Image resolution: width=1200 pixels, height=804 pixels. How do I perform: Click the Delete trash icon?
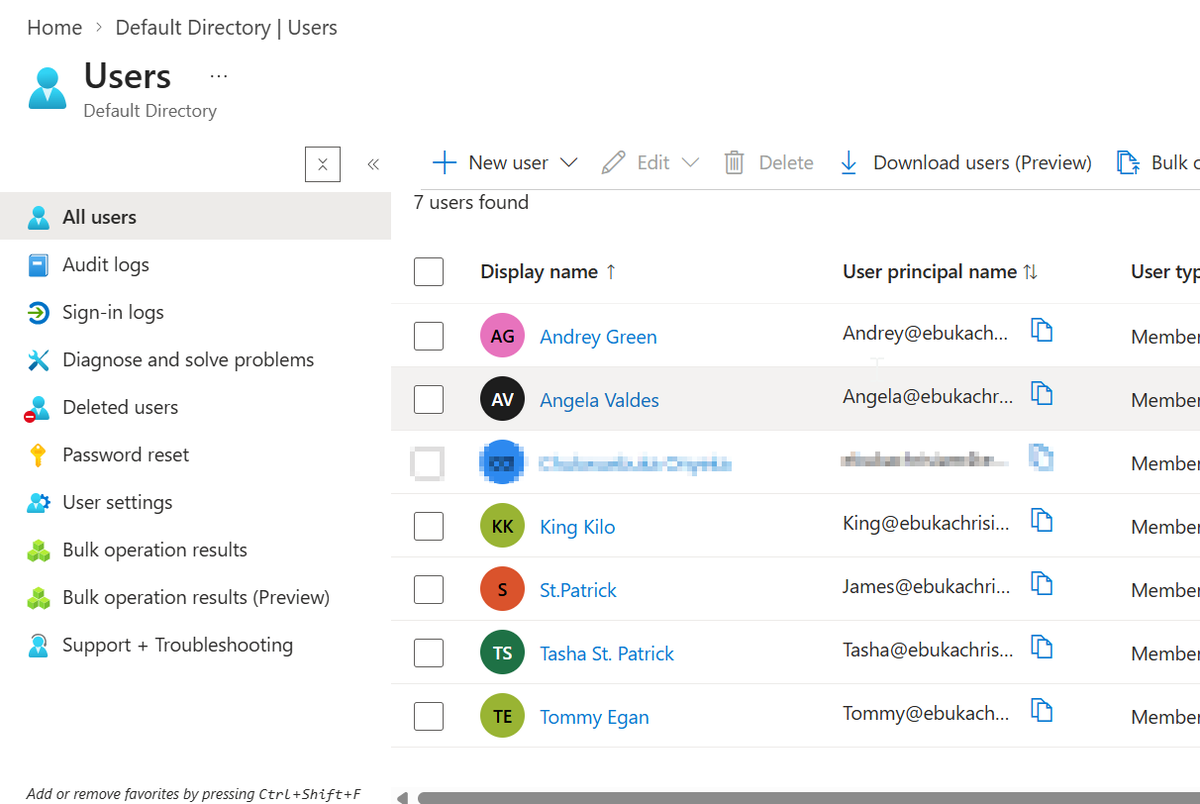tap(734, 162)
